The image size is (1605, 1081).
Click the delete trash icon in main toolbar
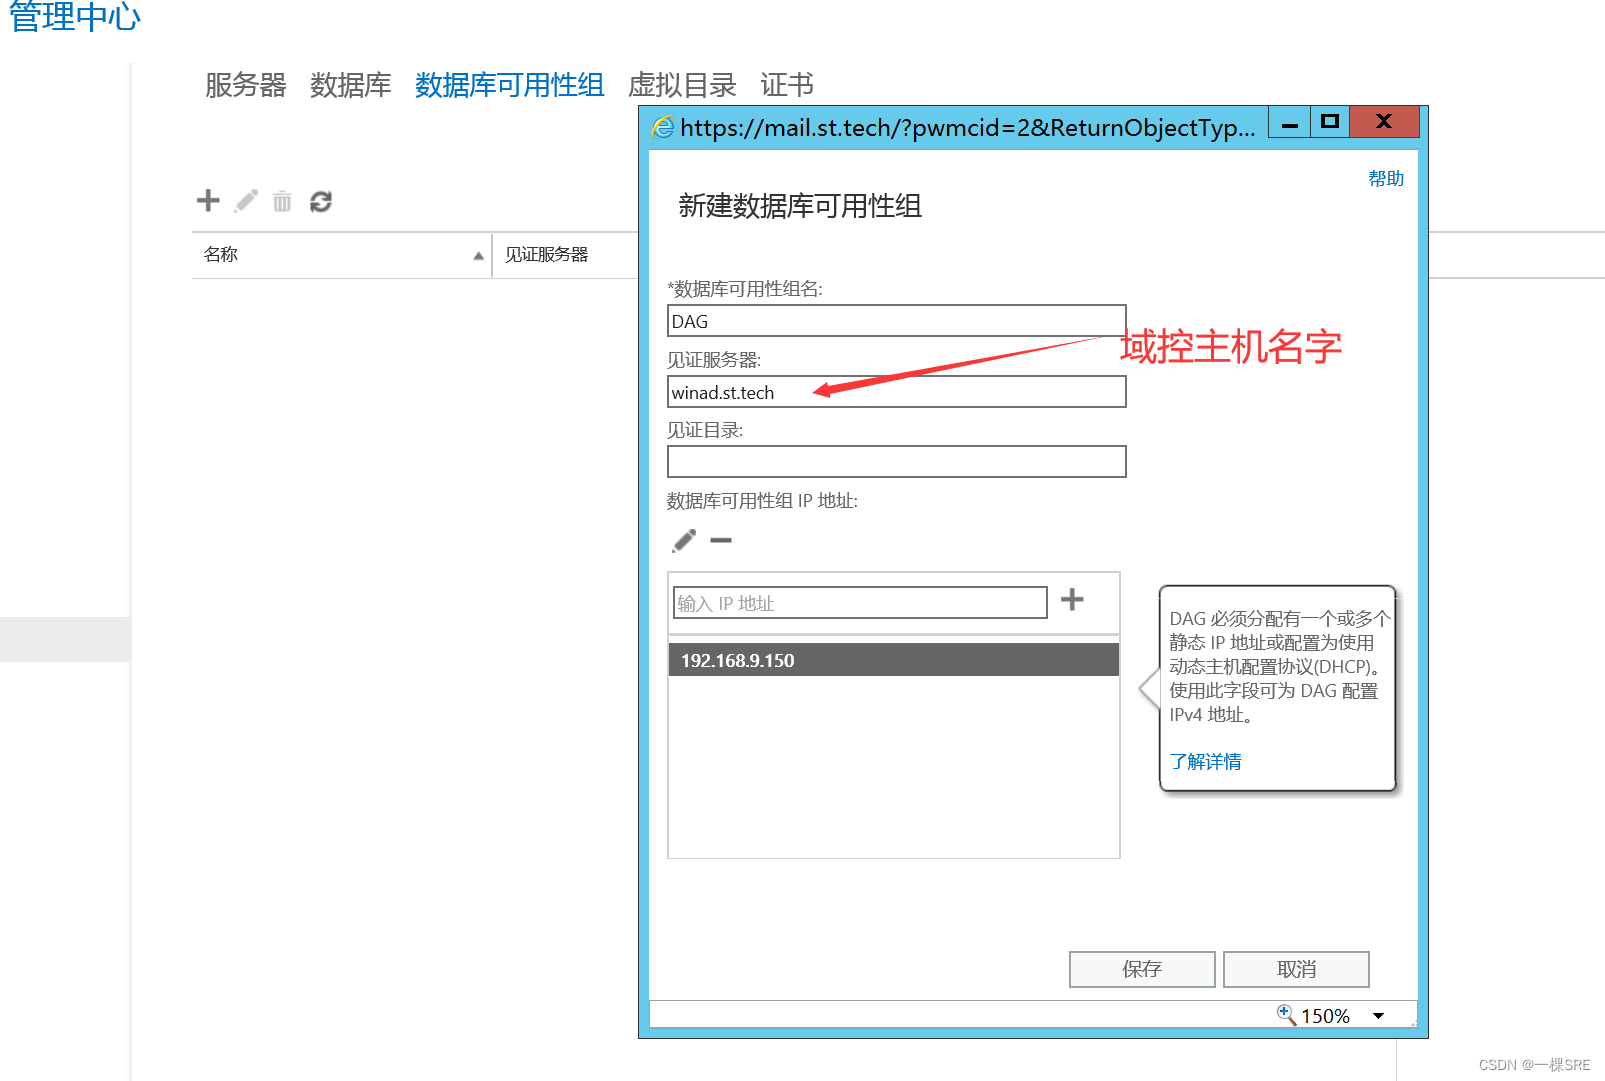[283, 201]
